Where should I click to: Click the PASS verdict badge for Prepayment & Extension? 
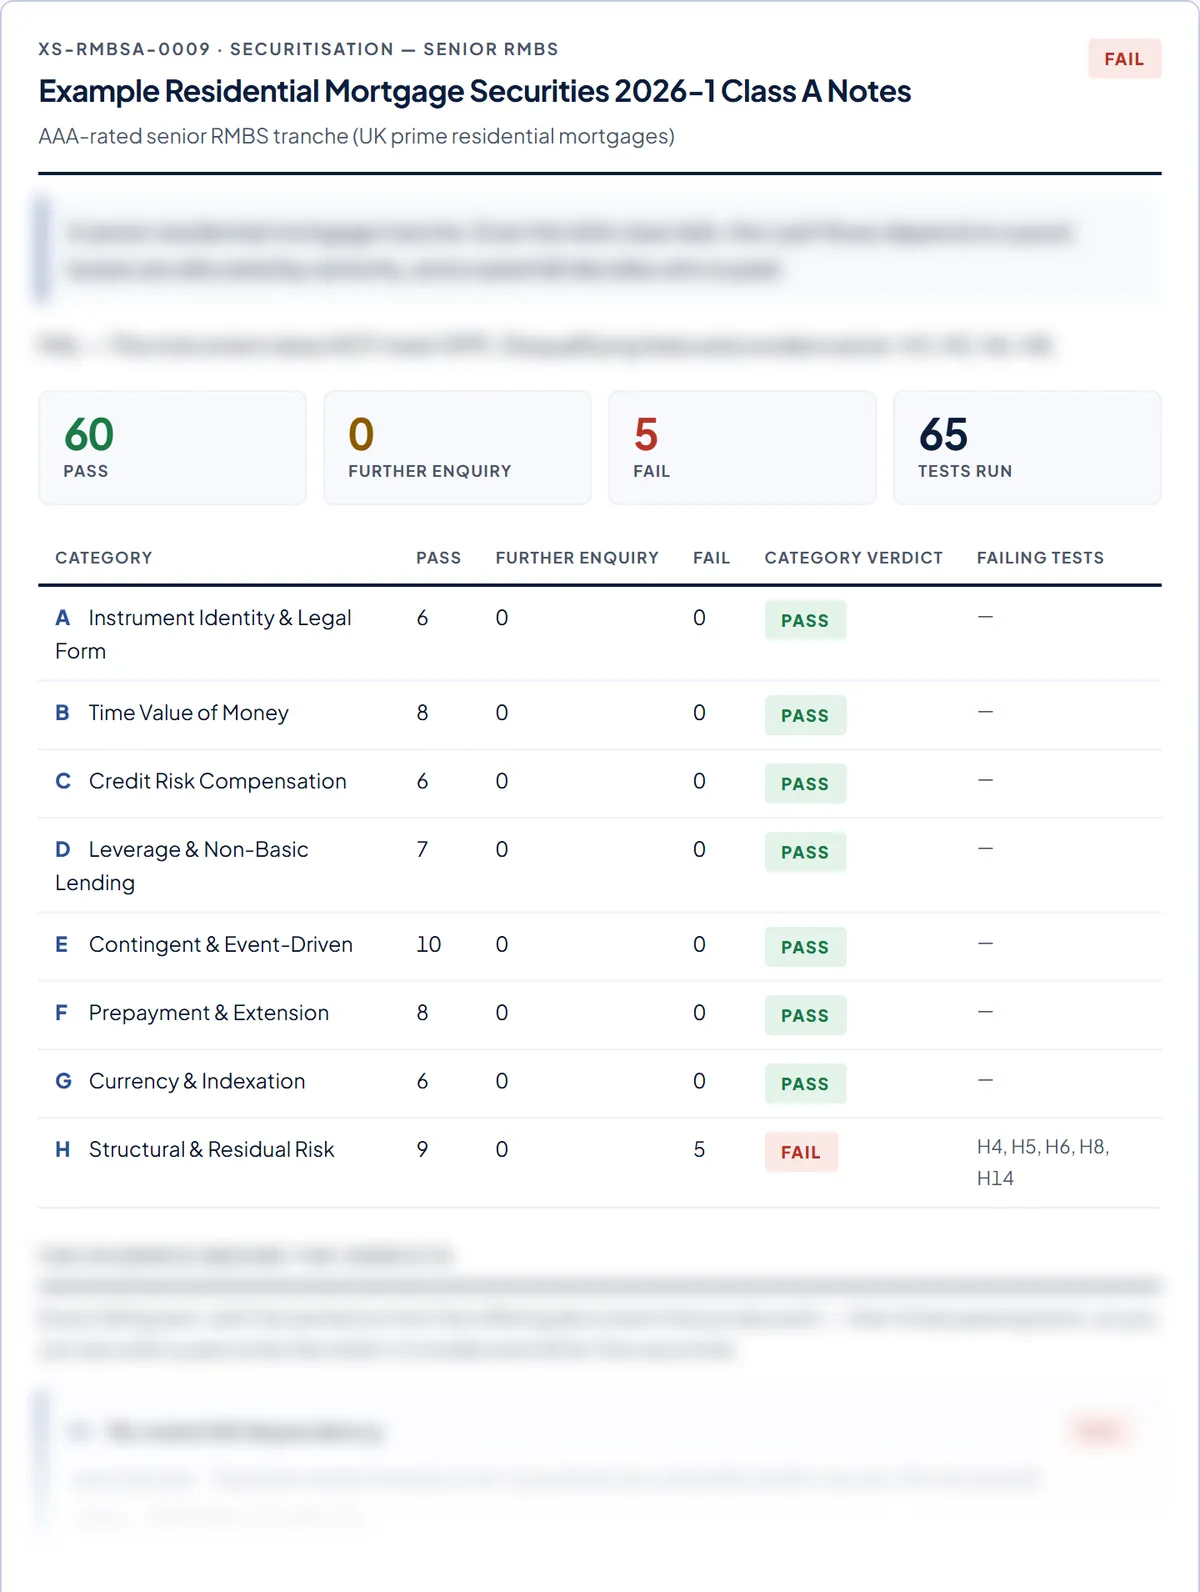click(805, 1015)
